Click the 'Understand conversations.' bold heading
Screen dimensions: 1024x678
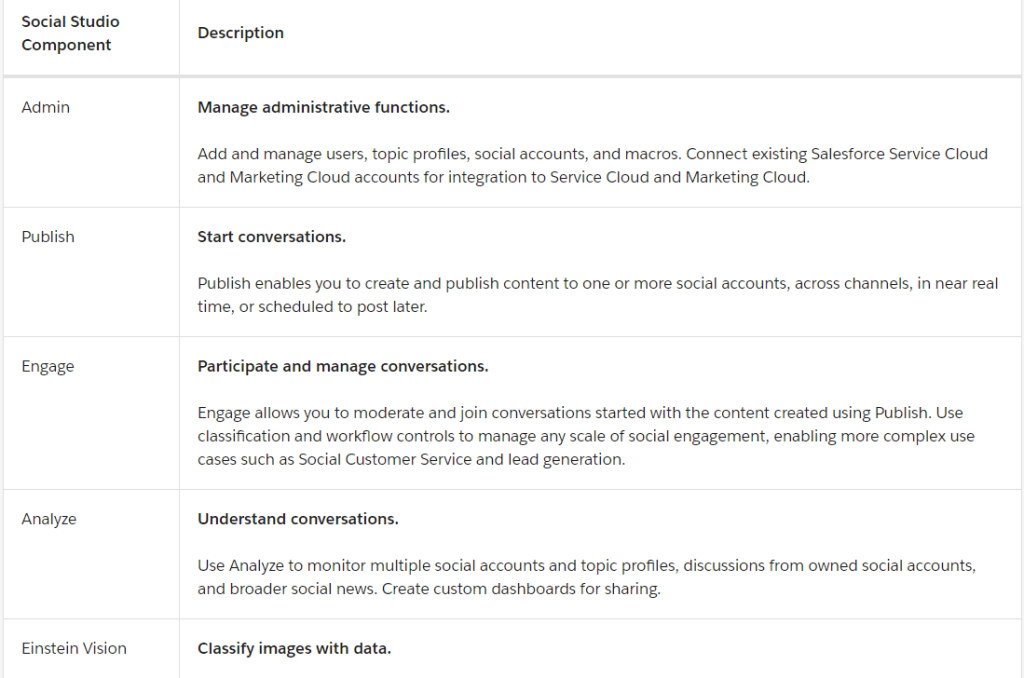point(298,519)
